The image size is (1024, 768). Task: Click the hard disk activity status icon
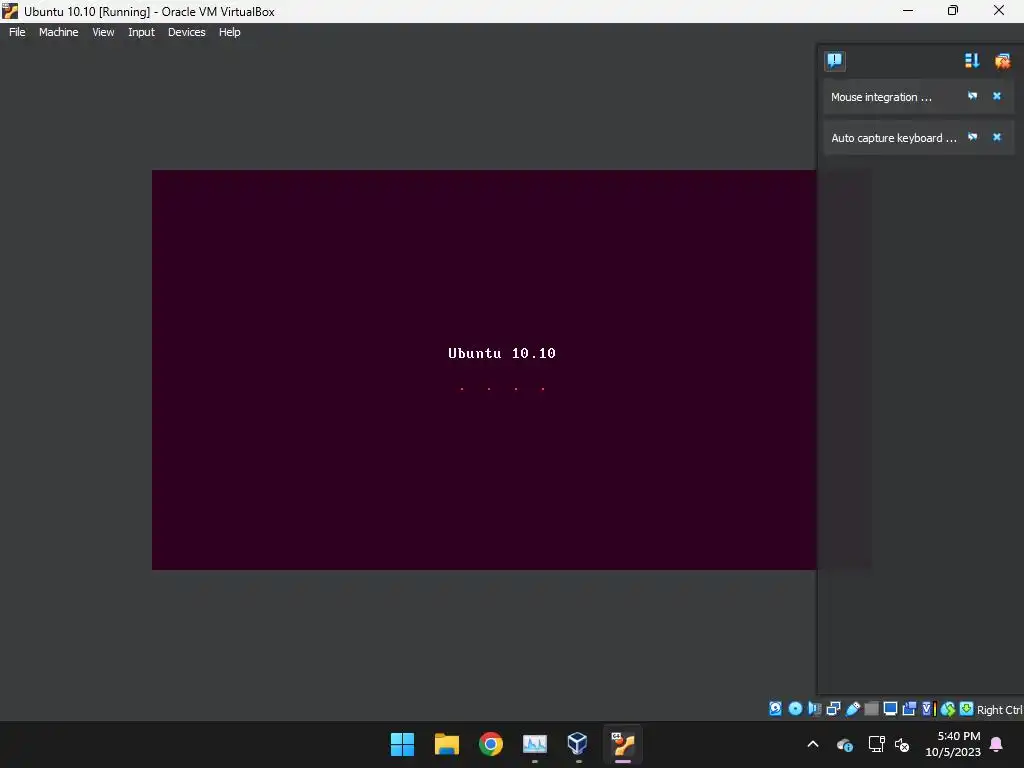(x=775, y=709)
